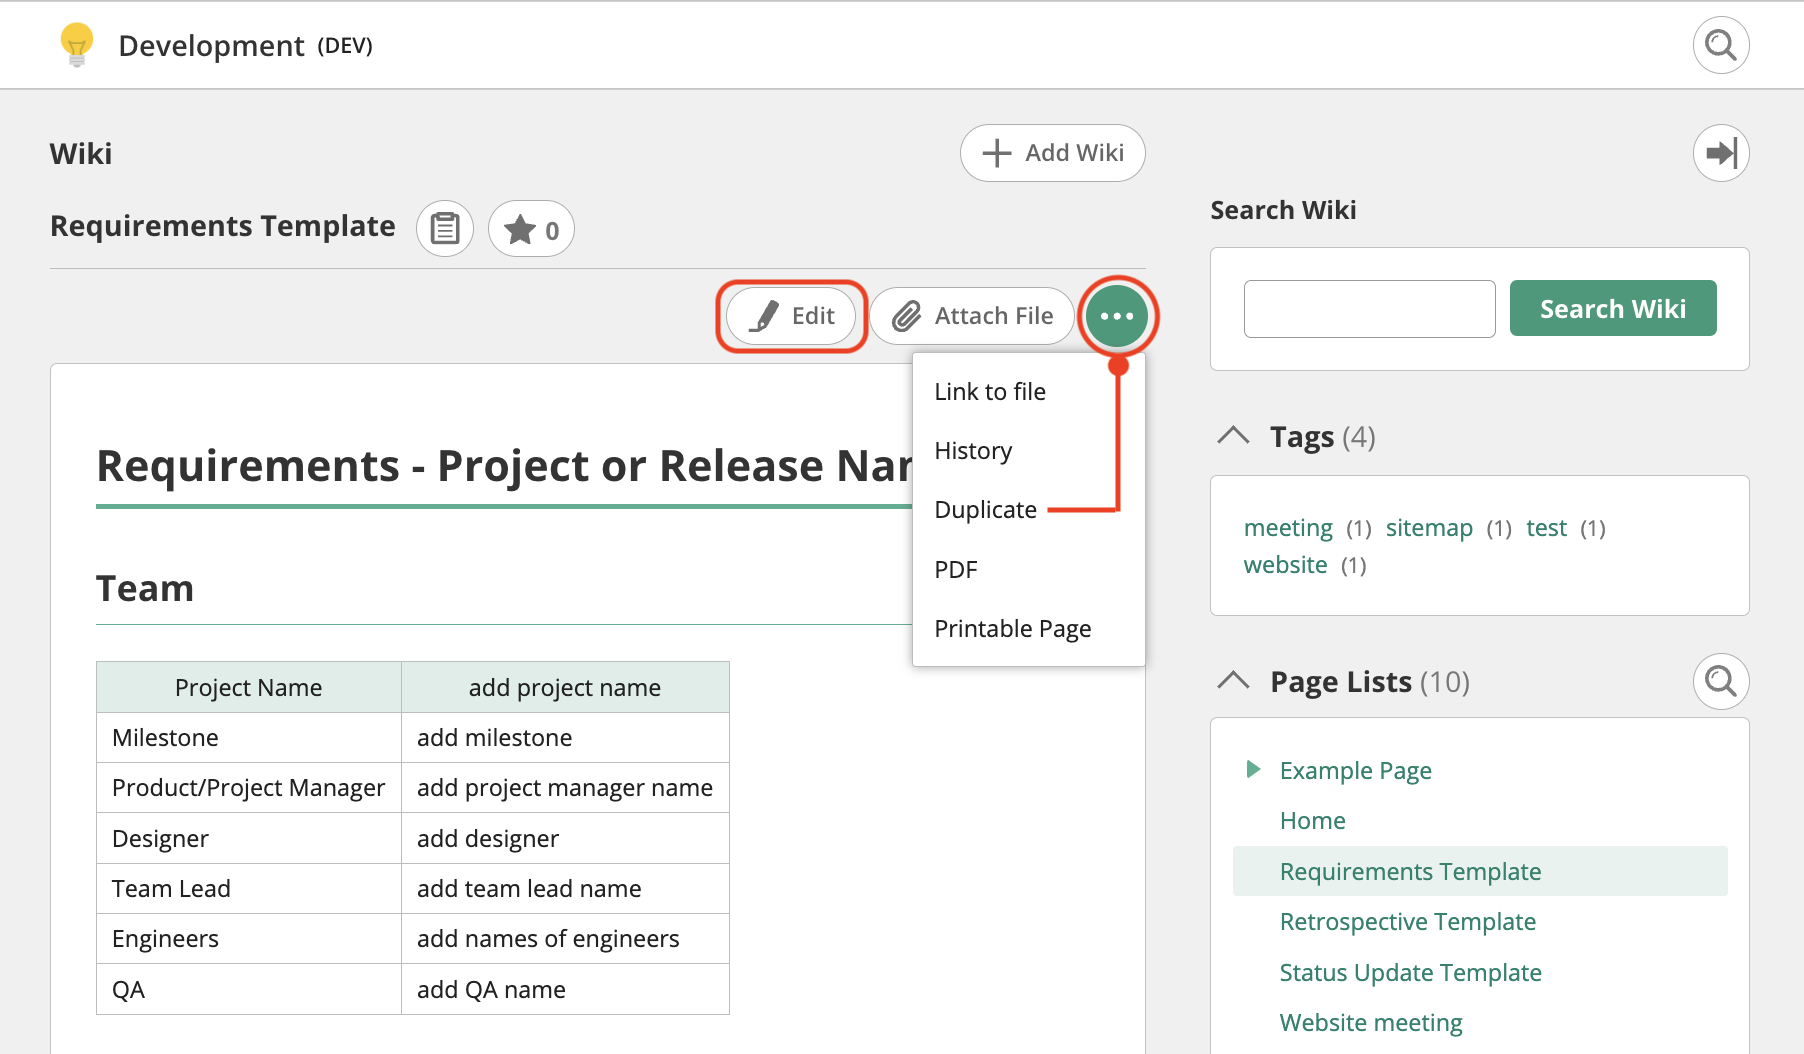Open Example Page in page list
Viewport: 1804px width, 1054px height.
tap(1355, 771)
